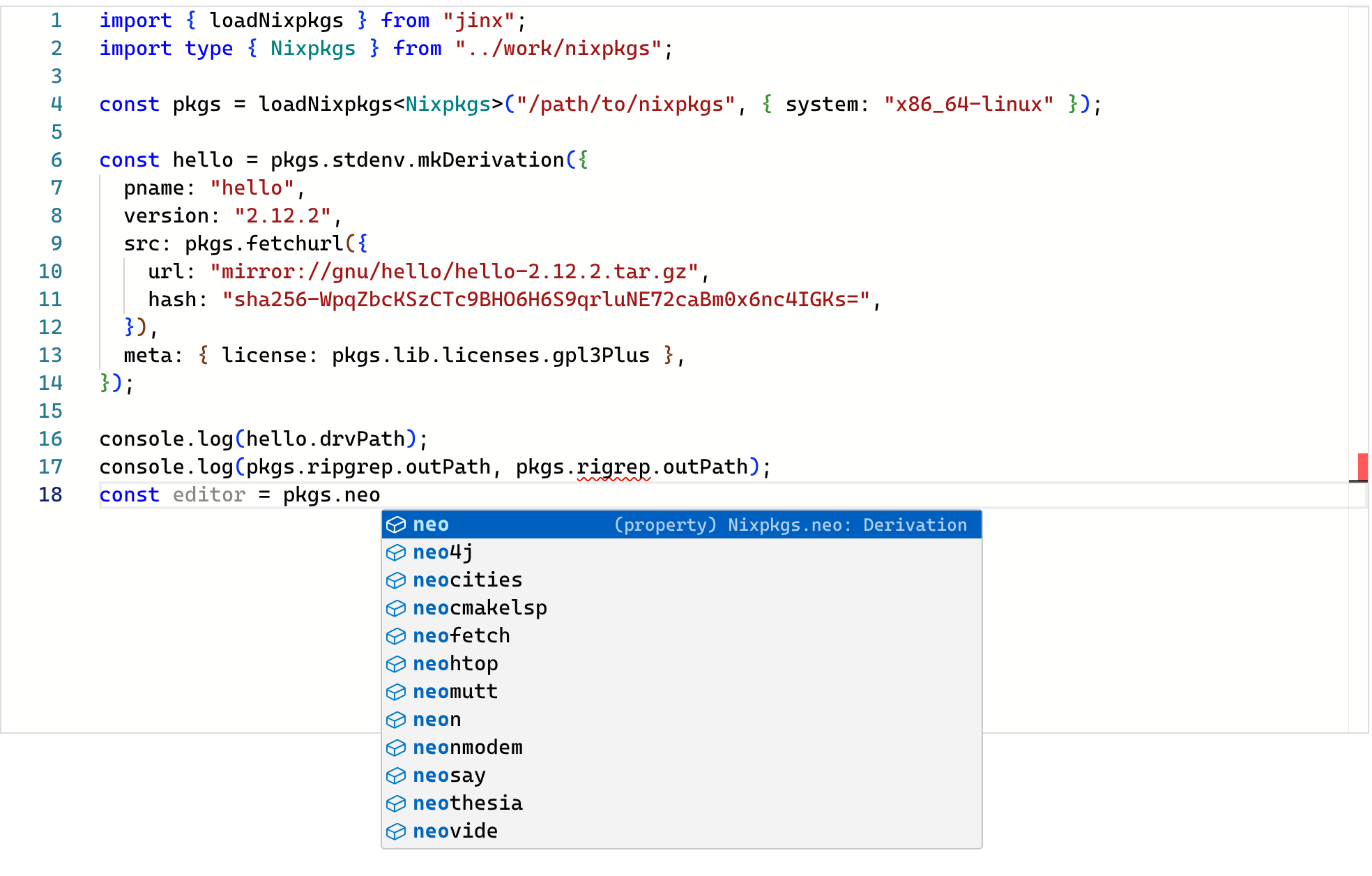The image size is (1372, 876).
Task: Click the red-underlined rigrep identifier
Action: click(x=614, y=467)
